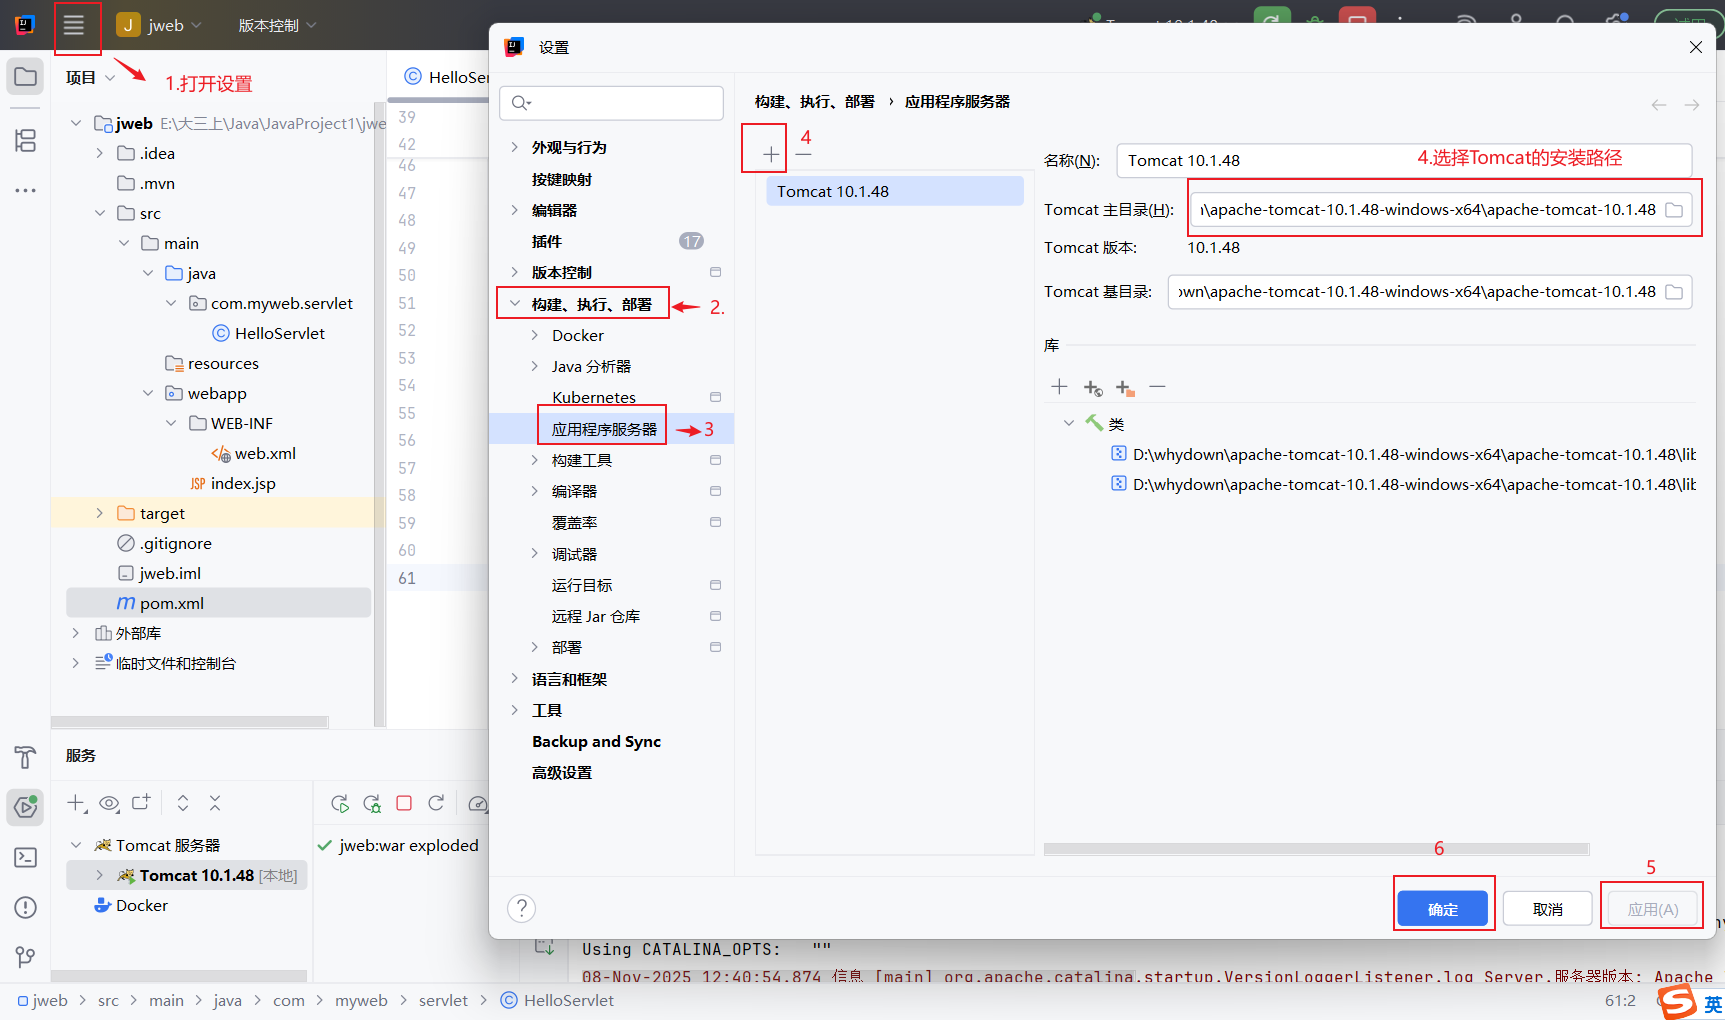This screenshot has width=1725, height=1020.
Task: Open the Problems tool window icon
Action: click(25, 907)
